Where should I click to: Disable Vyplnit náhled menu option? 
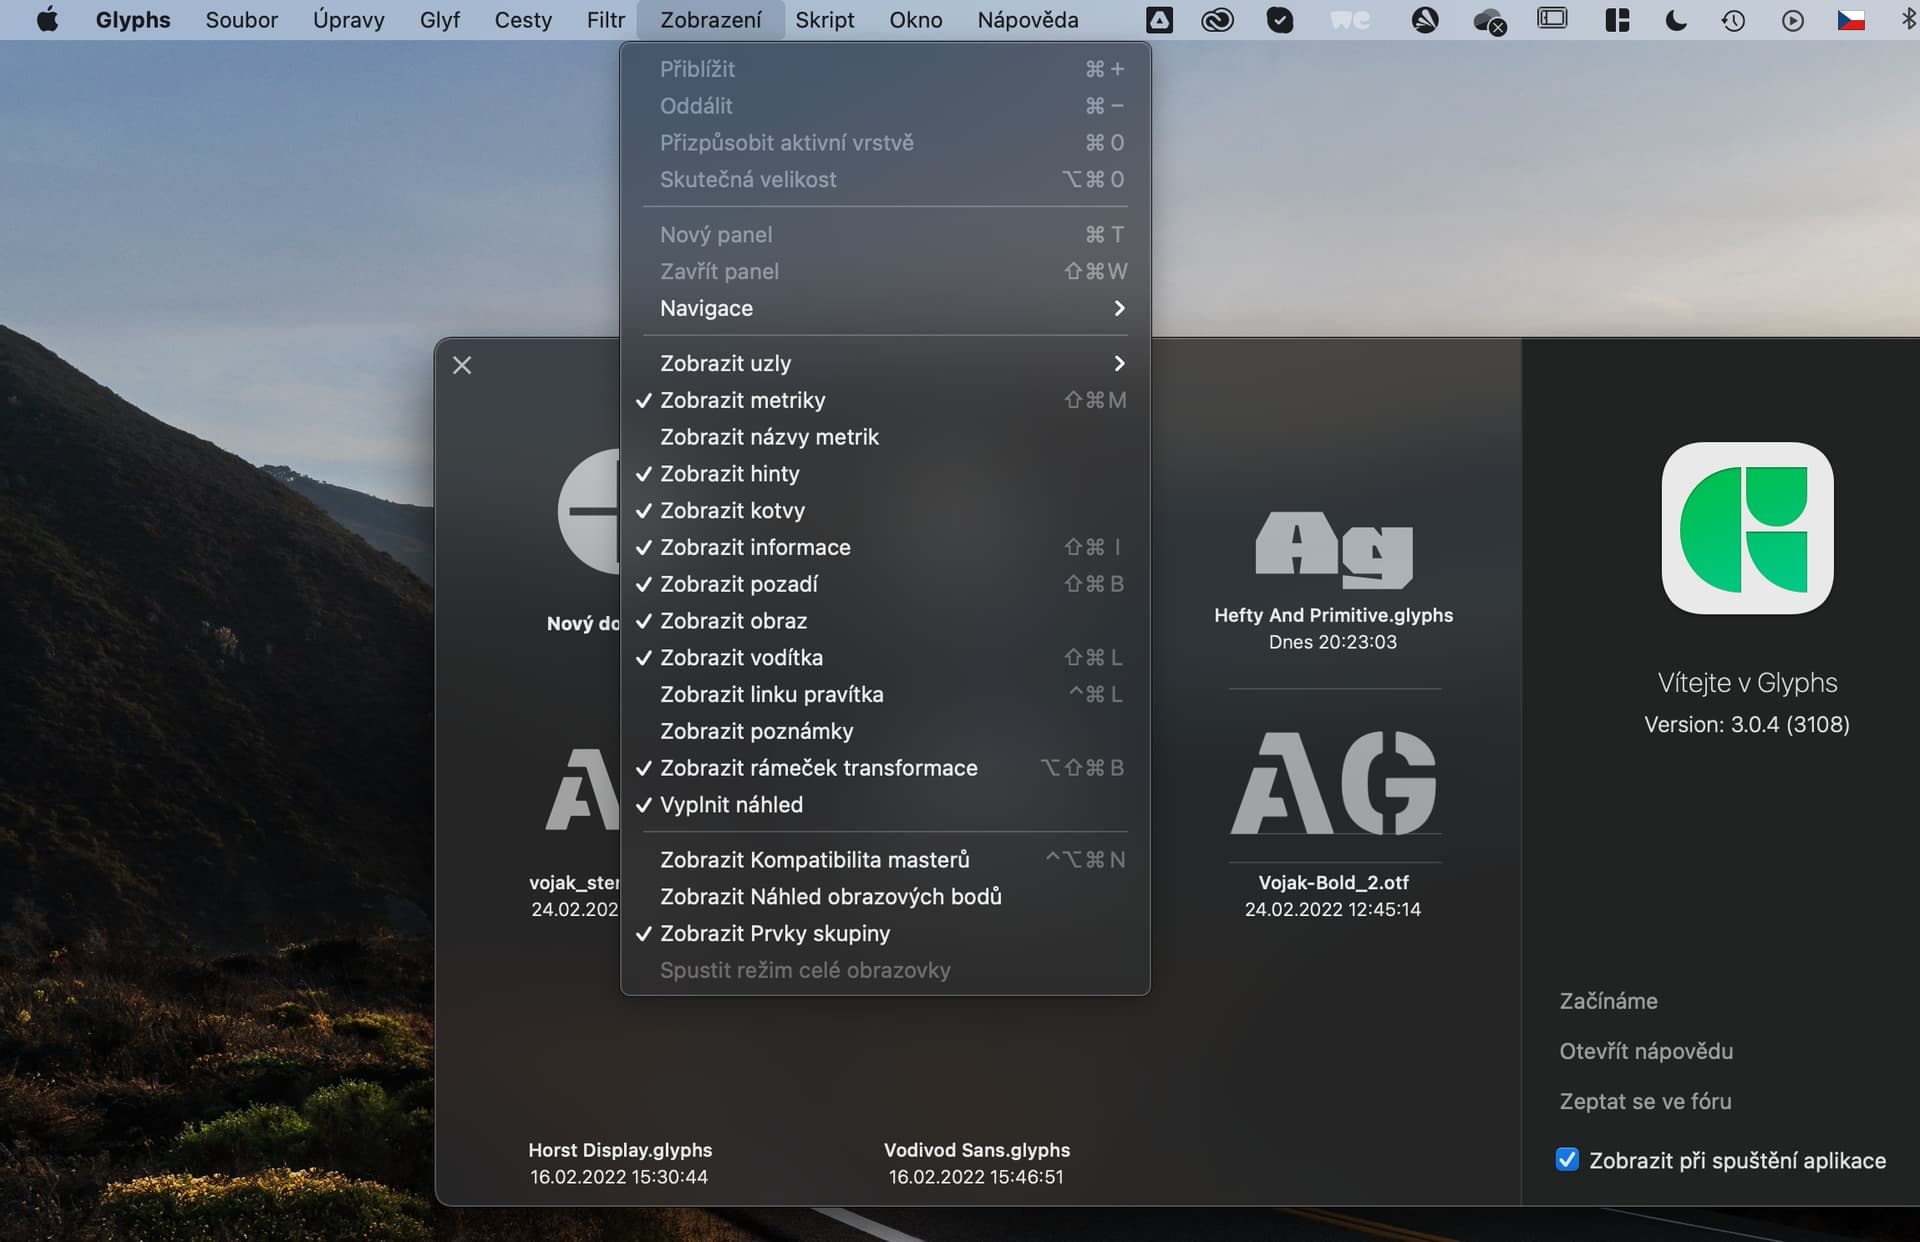731,805
